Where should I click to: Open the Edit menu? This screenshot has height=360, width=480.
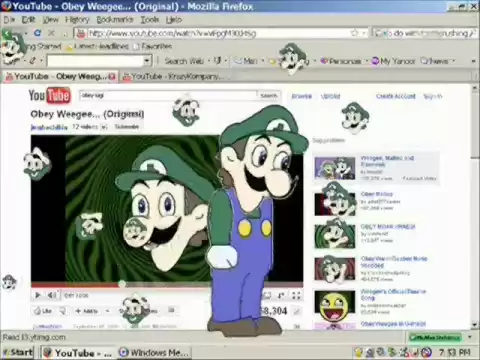point(29,20)
